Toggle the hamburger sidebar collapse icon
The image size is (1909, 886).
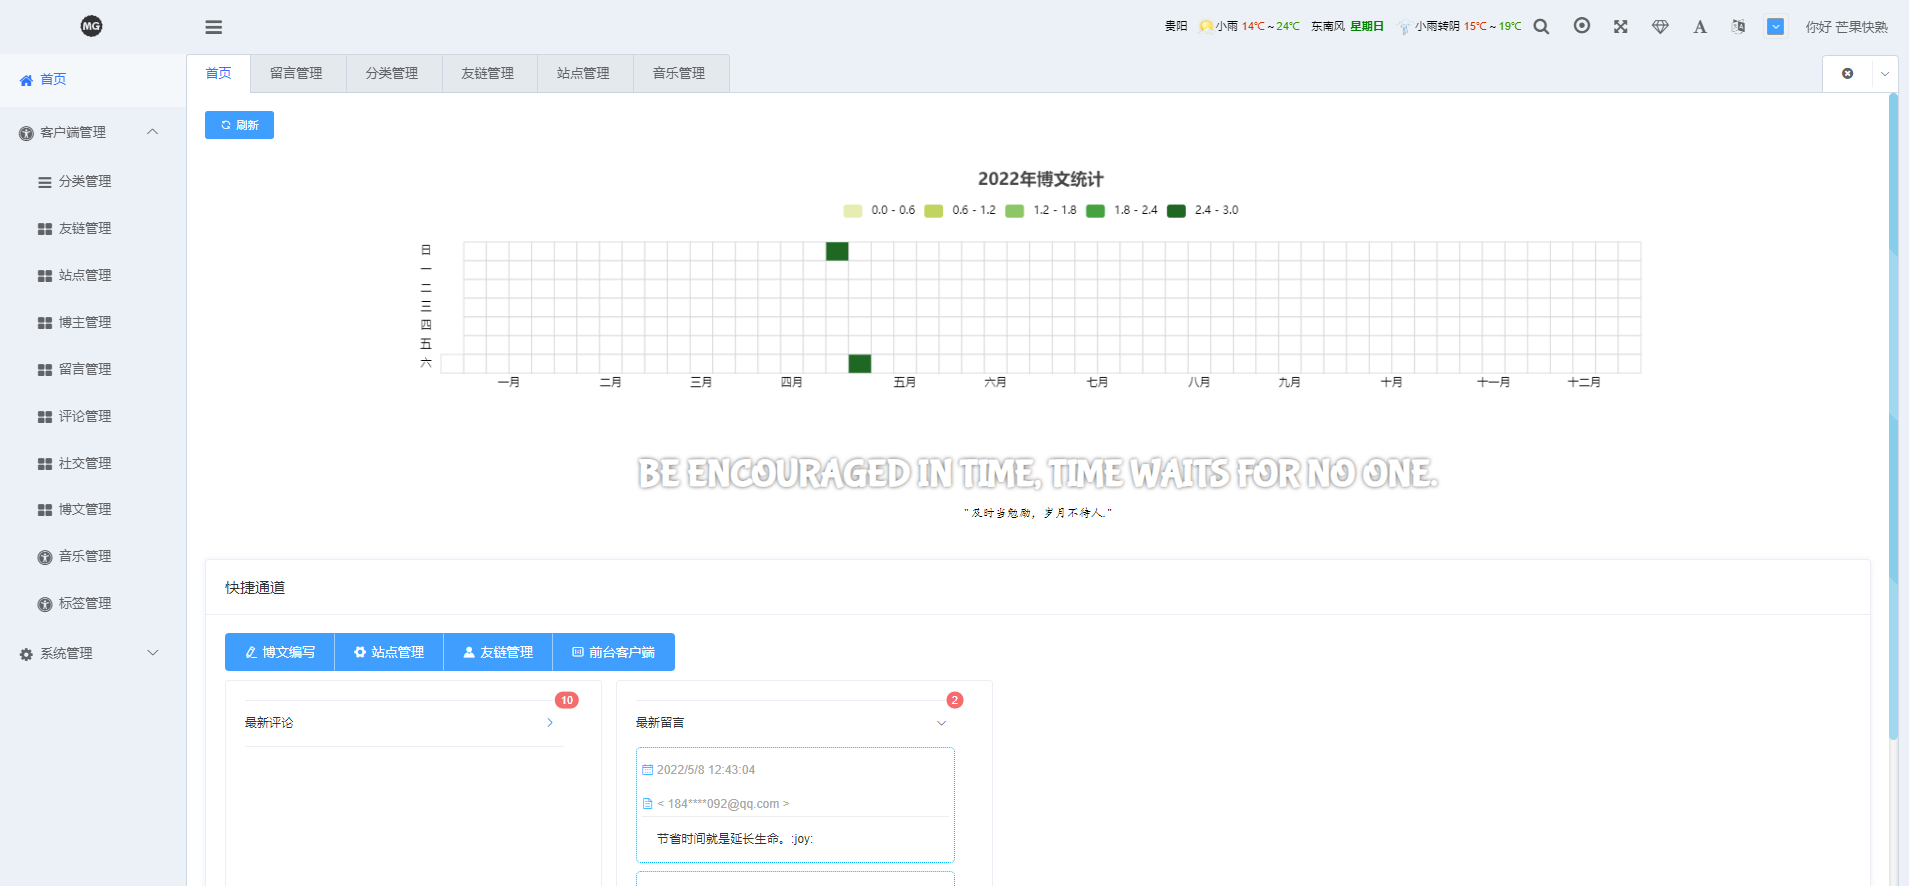click(214, 27)
